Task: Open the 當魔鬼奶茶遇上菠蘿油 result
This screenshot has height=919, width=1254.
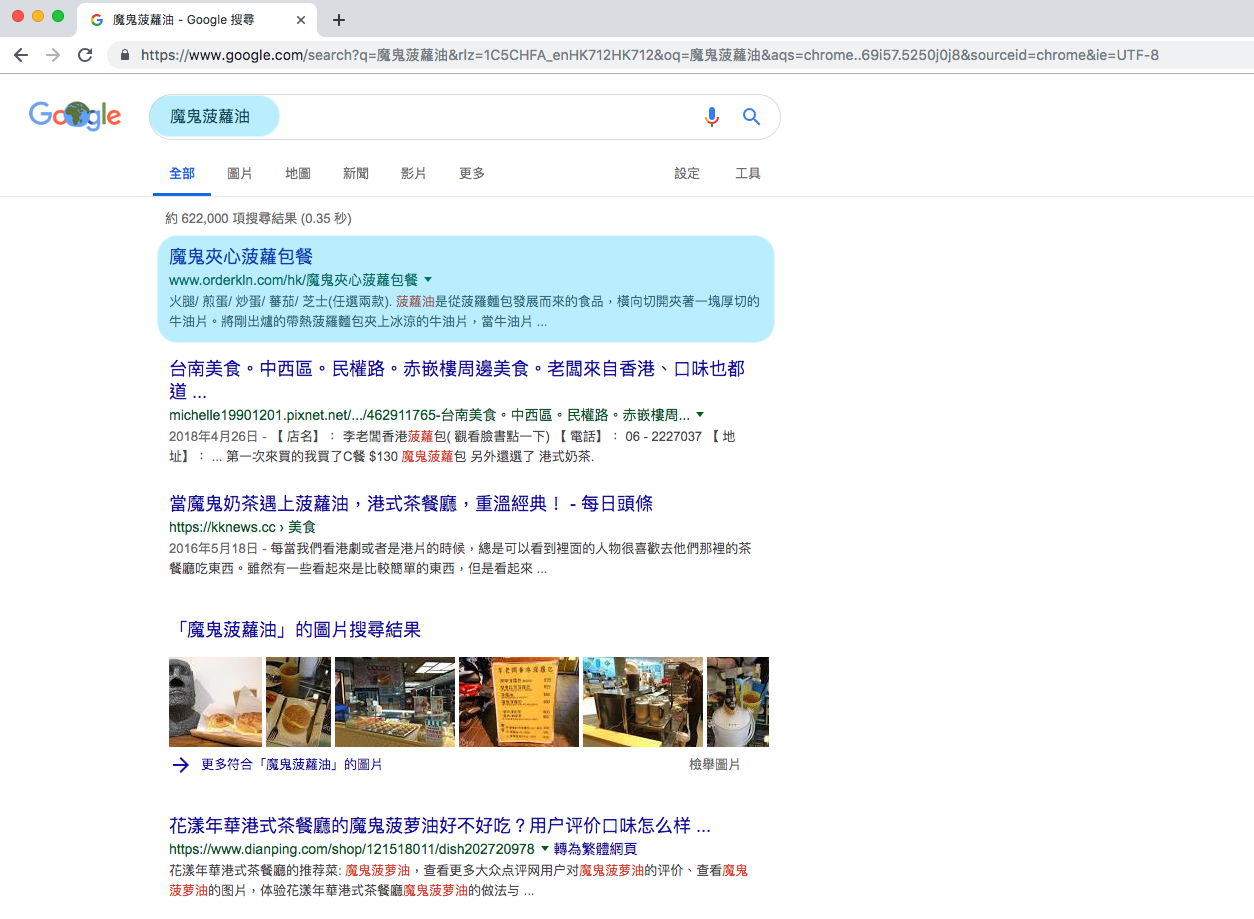Action: 411,503
